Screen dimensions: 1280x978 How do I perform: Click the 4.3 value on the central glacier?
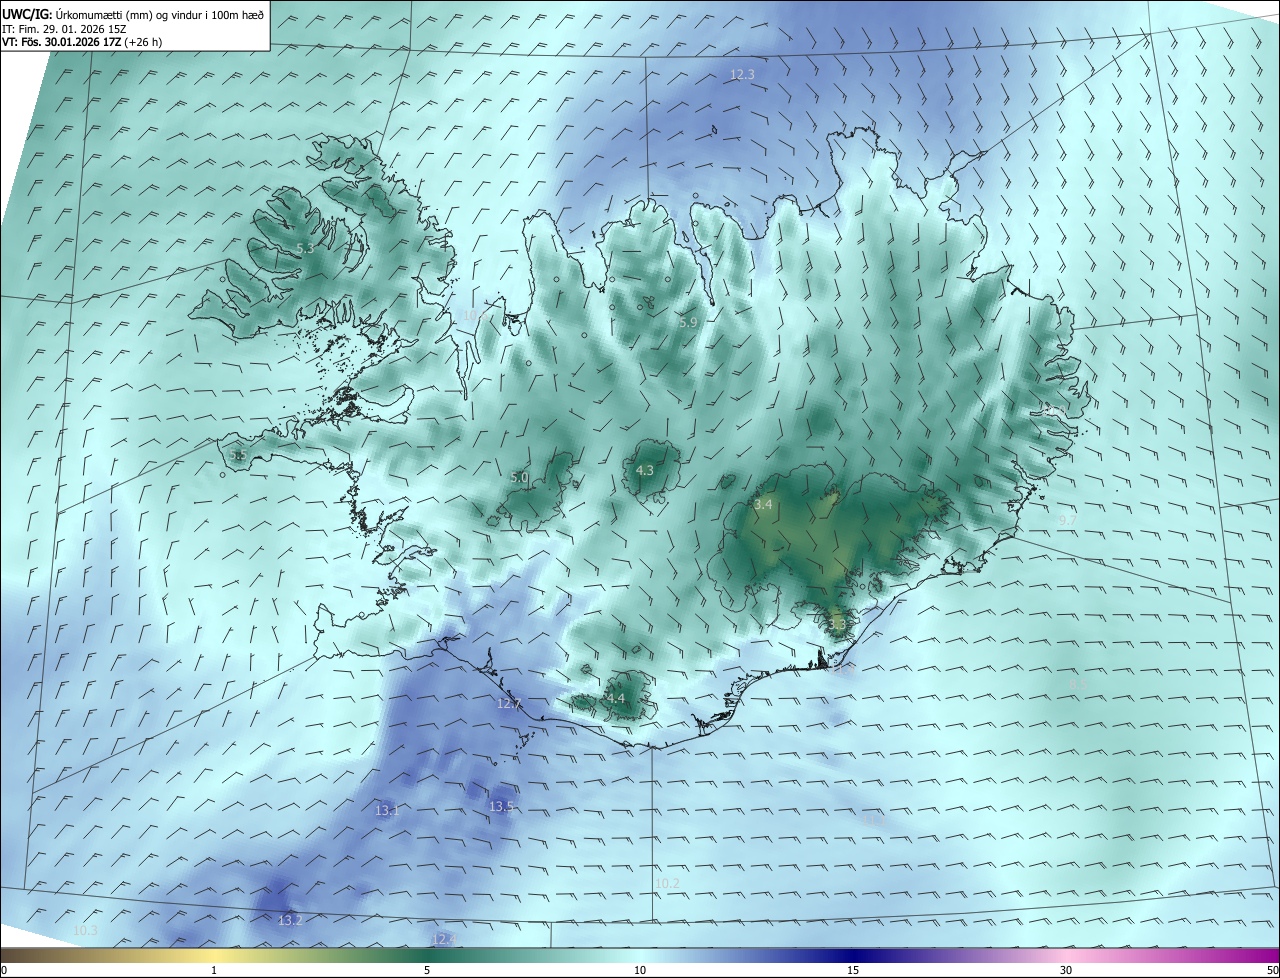tap(645, 470)
